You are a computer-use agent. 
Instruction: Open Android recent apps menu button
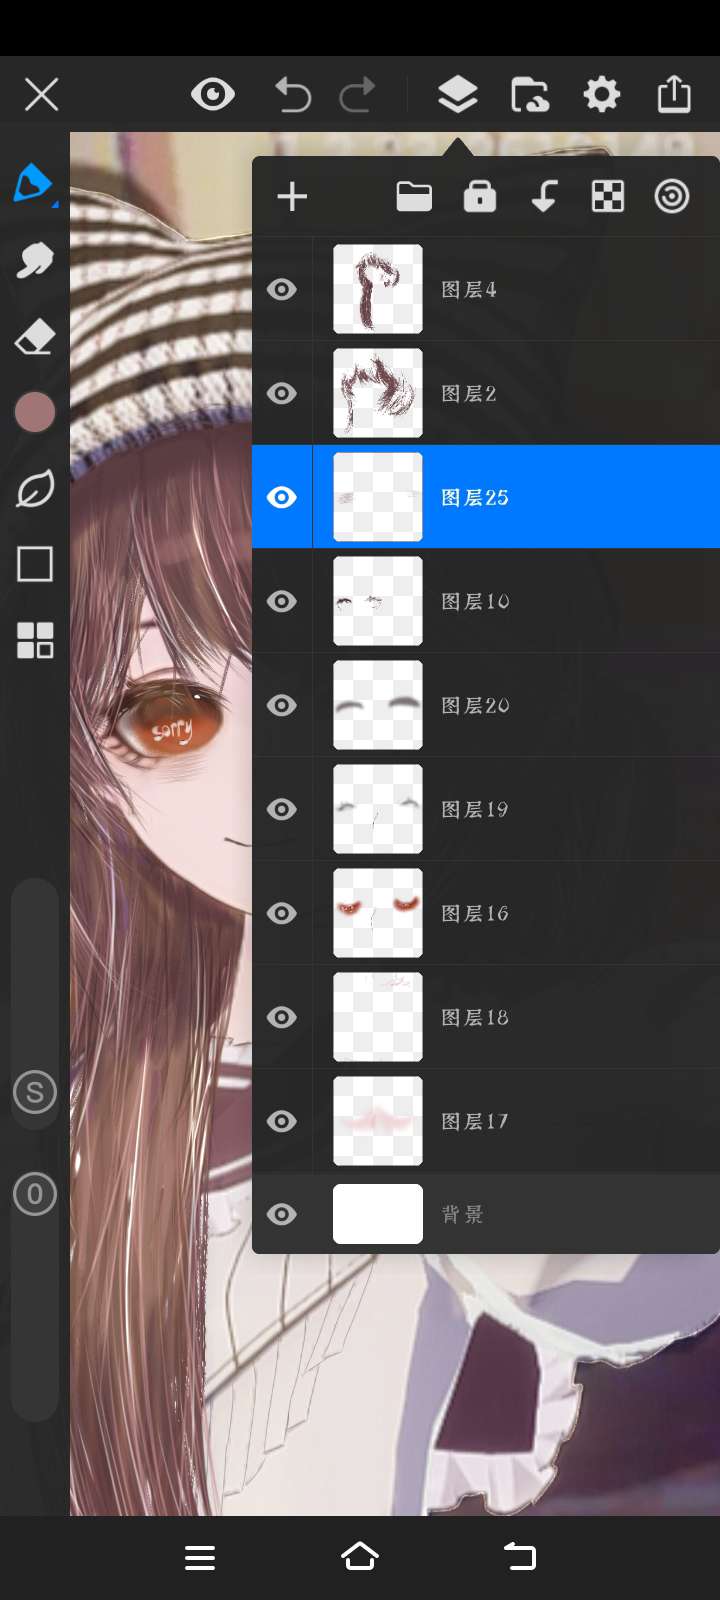click(200, 1557)
